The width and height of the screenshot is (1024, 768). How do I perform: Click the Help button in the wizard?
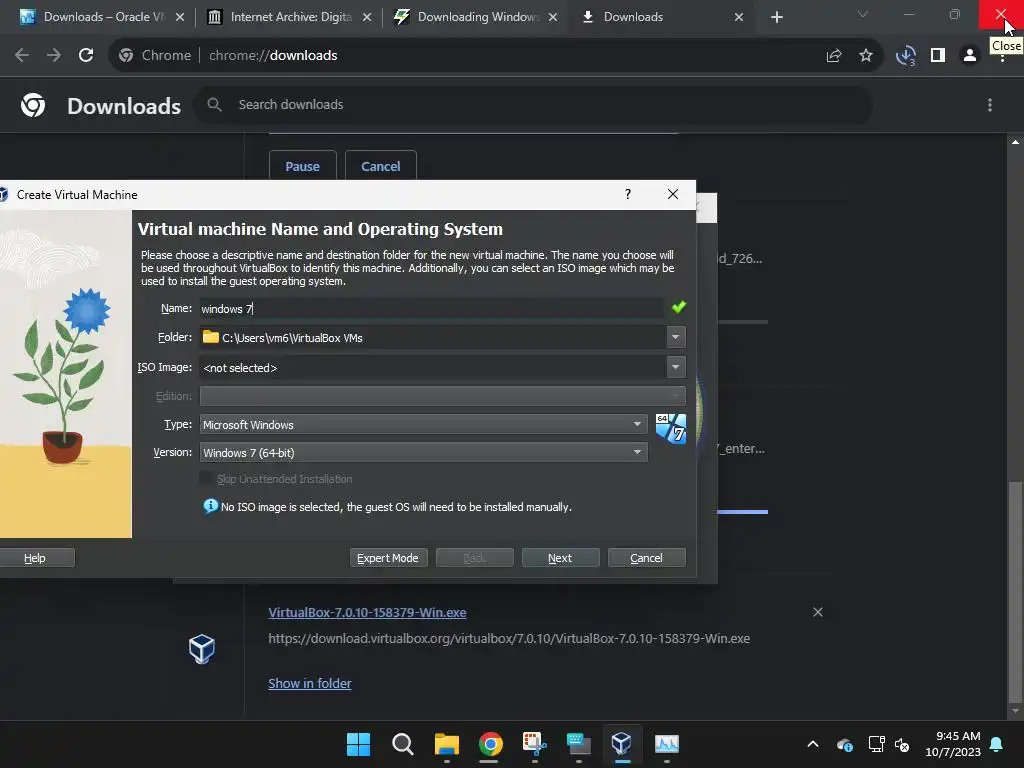tap(35, 558)
